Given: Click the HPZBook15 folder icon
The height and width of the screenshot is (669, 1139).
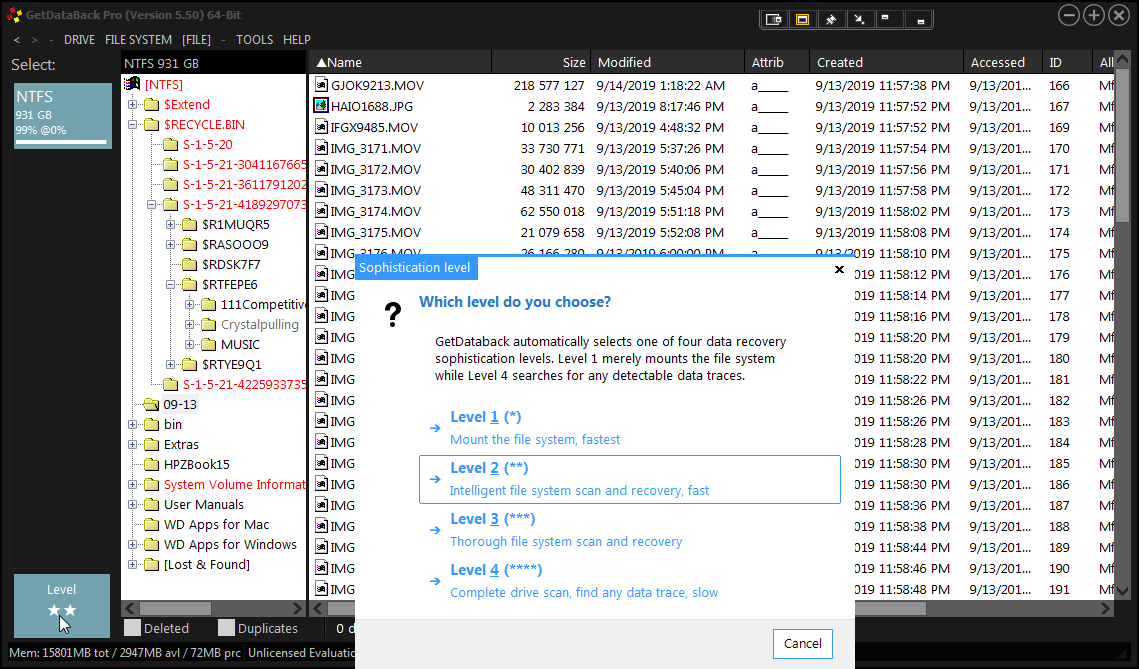Looking at the screenshot, I should coord(151,464).
